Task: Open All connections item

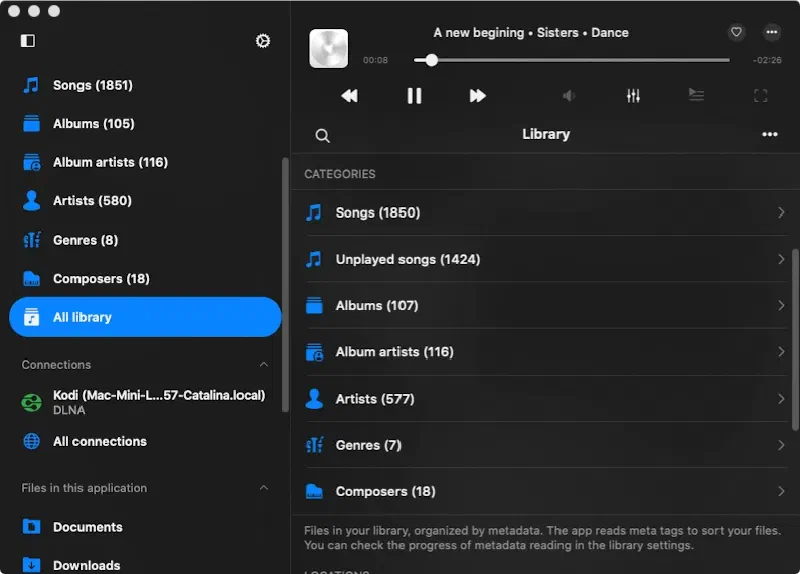Action: click(x=99, y=441)
